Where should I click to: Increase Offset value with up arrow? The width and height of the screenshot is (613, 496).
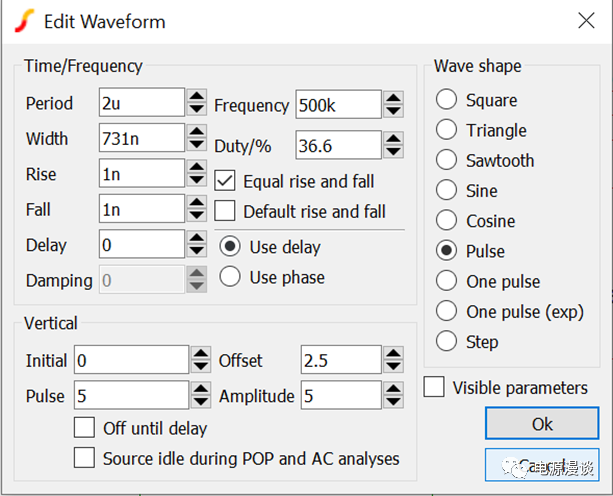click(x=394, y=353)
